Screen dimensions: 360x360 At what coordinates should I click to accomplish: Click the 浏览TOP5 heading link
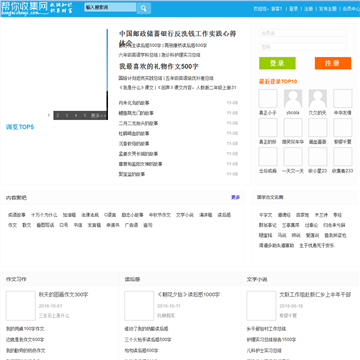pos(20,127)
